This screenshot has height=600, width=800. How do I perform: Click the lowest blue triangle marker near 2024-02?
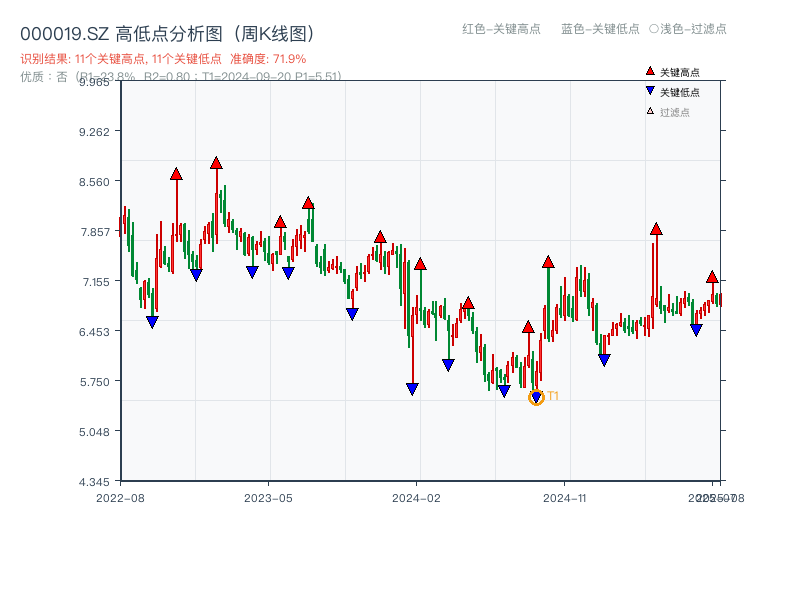(x=411, y=387)
